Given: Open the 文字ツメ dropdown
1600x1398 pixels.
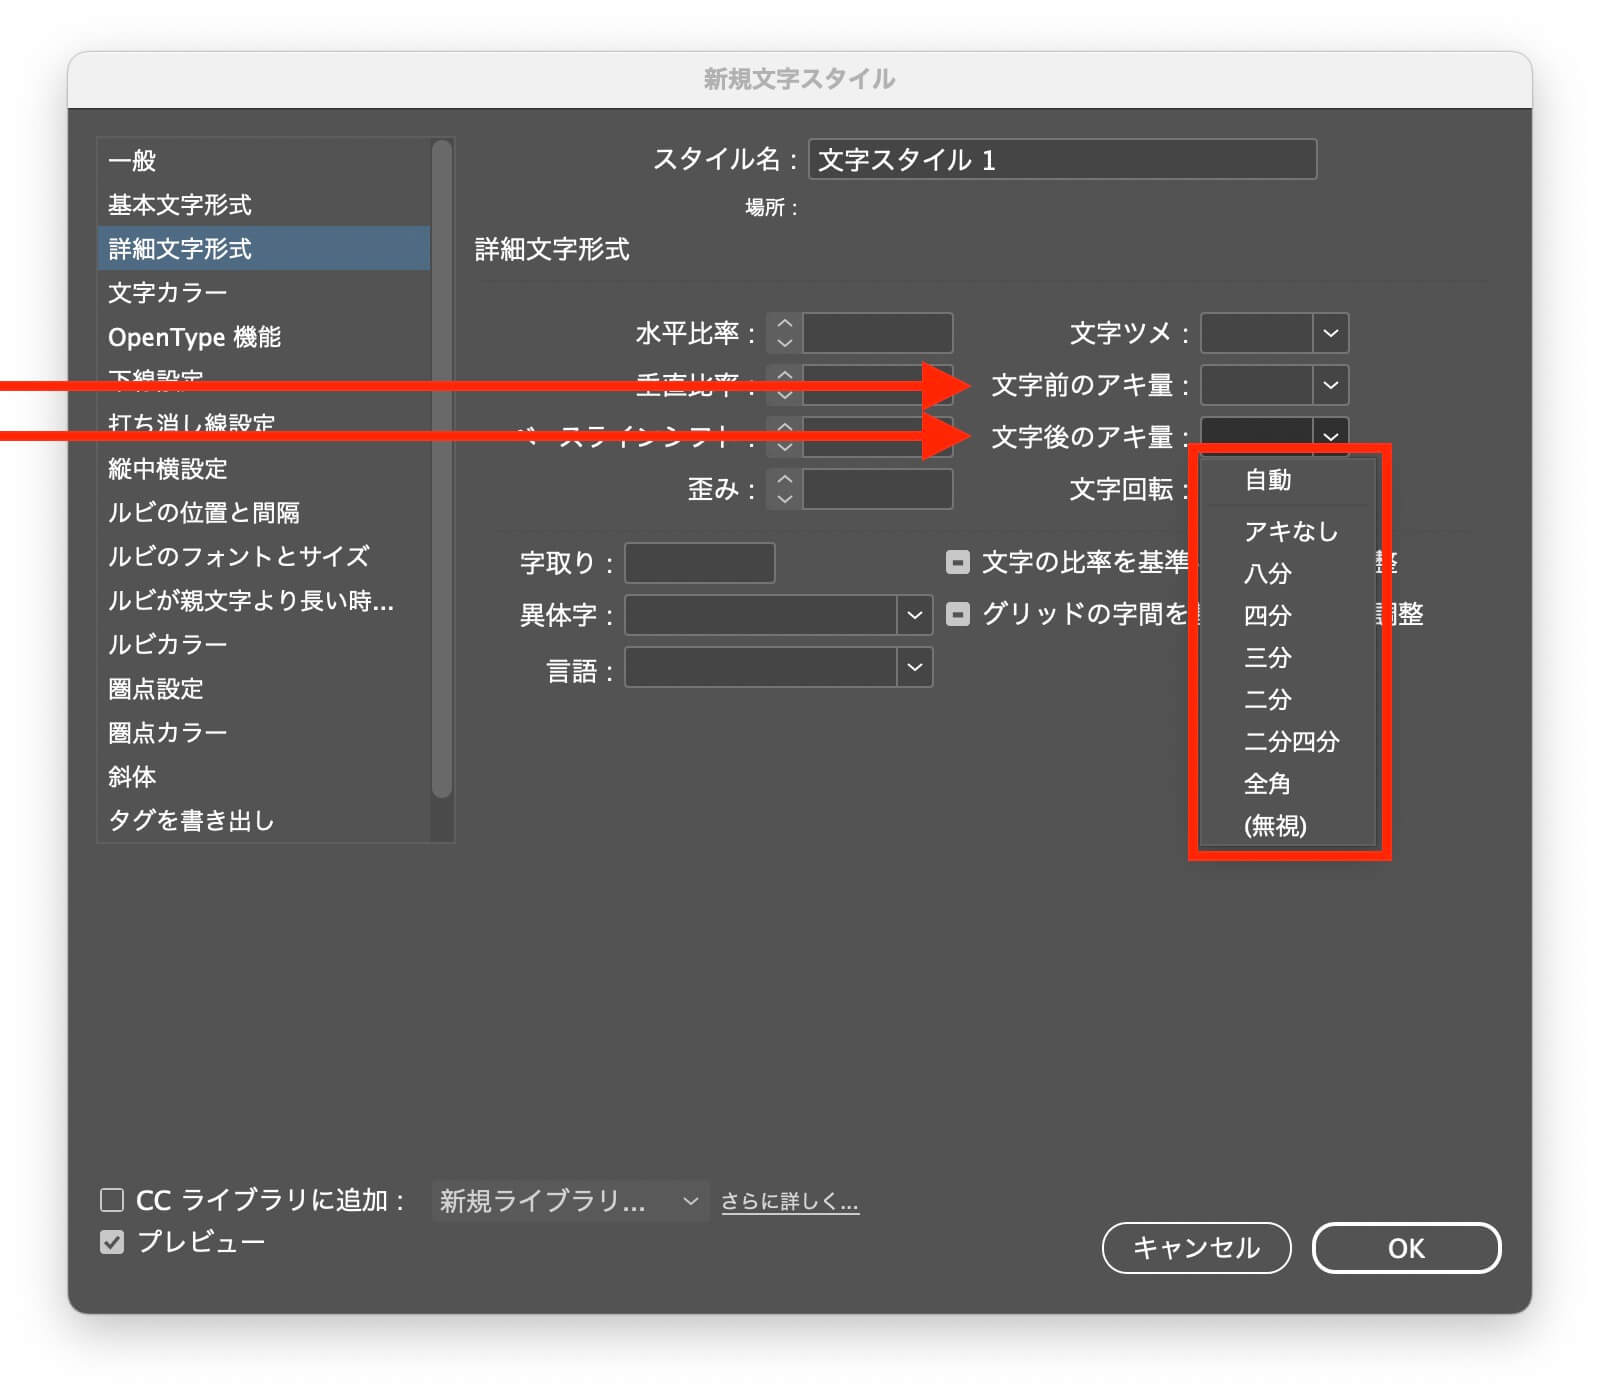Looking at the screenshot, I should (x=1329, y=333).
